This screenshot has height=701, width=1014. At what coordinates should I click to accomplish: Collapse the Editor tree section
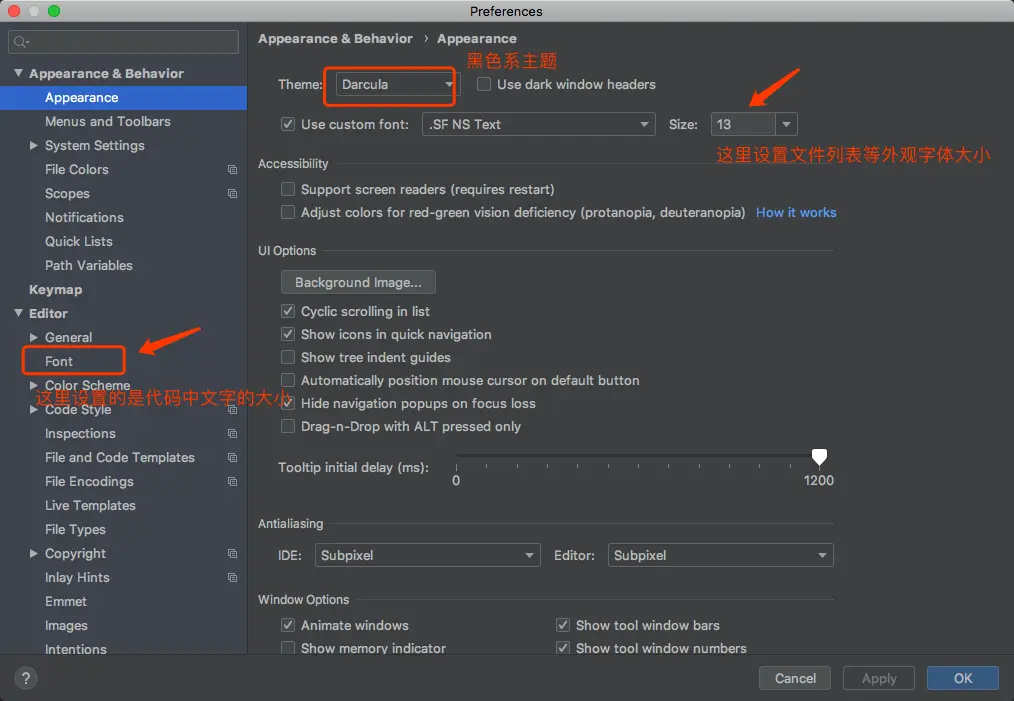[18, 313]
